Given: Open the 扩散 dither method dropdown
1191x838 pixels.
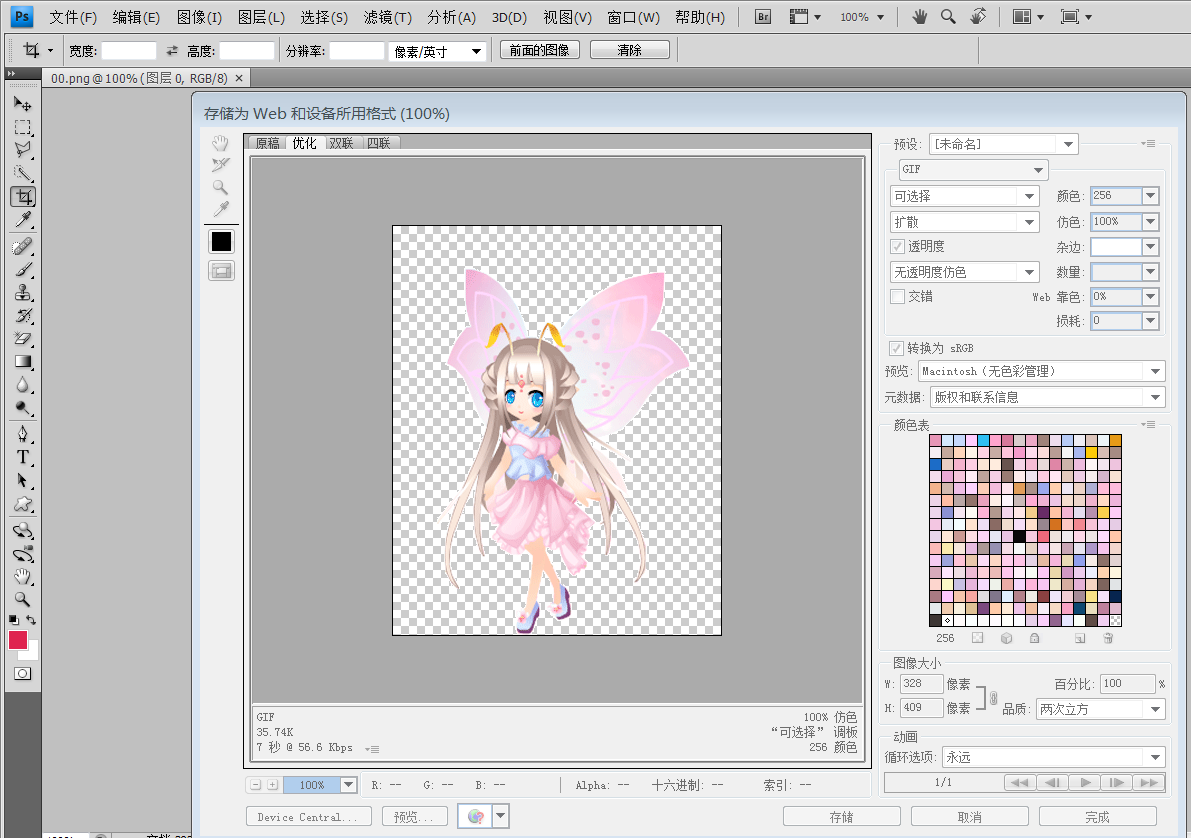Looking at the screenshot, I should pos(965,222).
